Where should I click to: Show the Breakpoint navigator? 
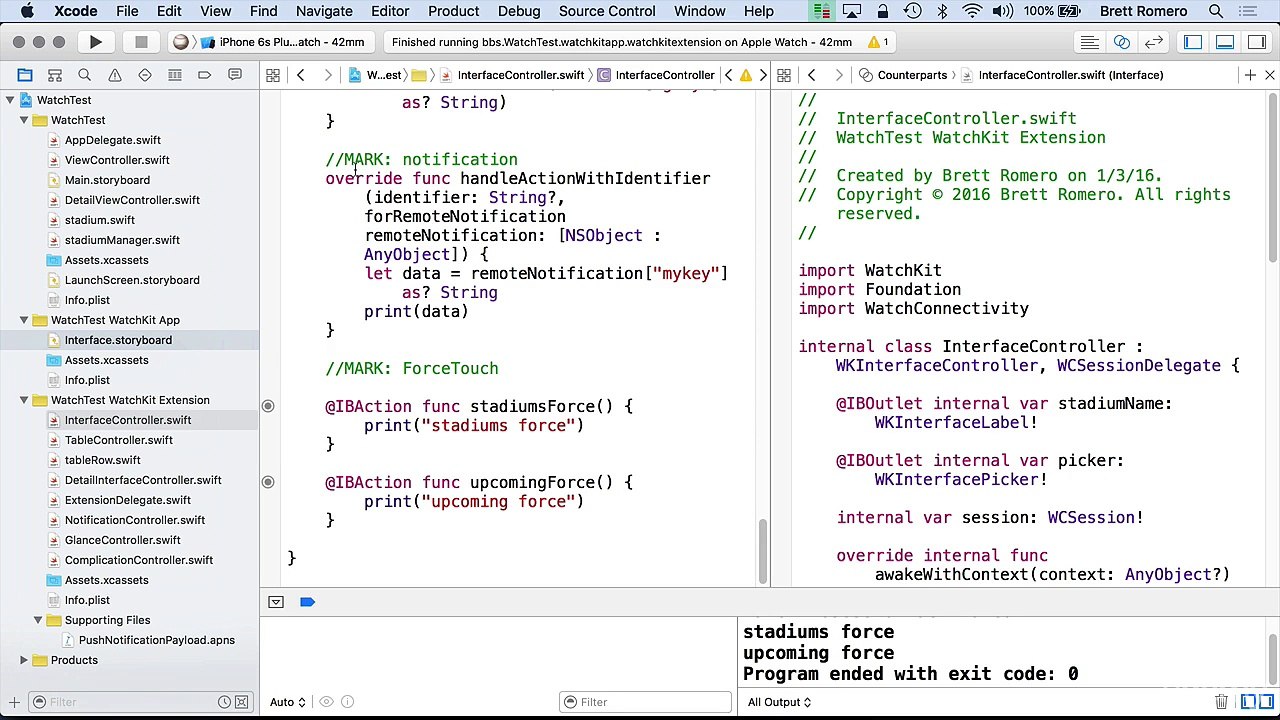[x=204, y=75]
